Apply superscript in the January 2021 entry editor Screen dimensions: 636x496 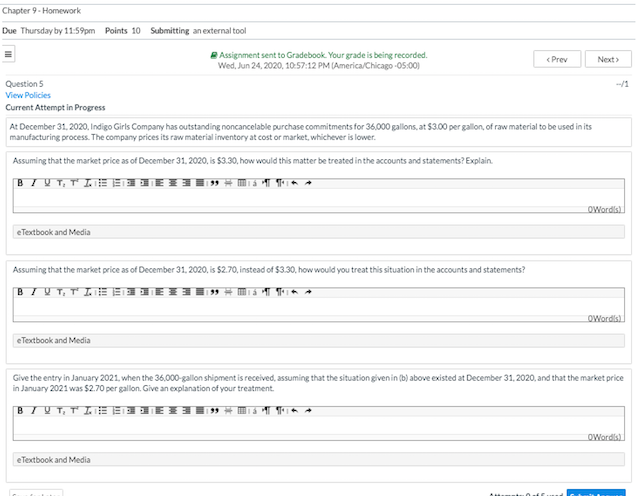(x=74, y=411)
